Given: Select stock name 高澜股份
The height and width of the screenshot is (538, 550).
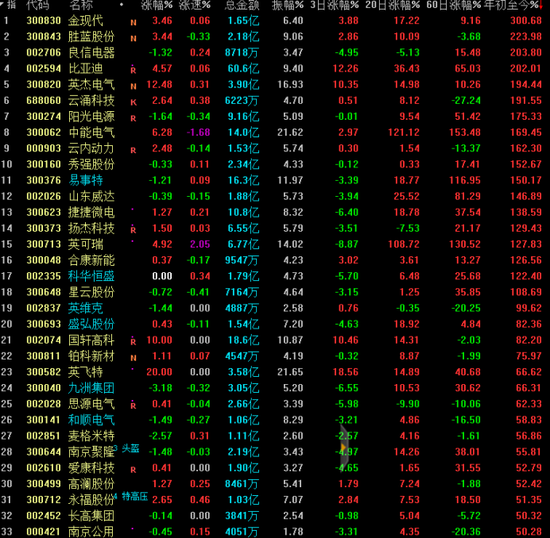Looking at the screenshot, I should [91, 484].
